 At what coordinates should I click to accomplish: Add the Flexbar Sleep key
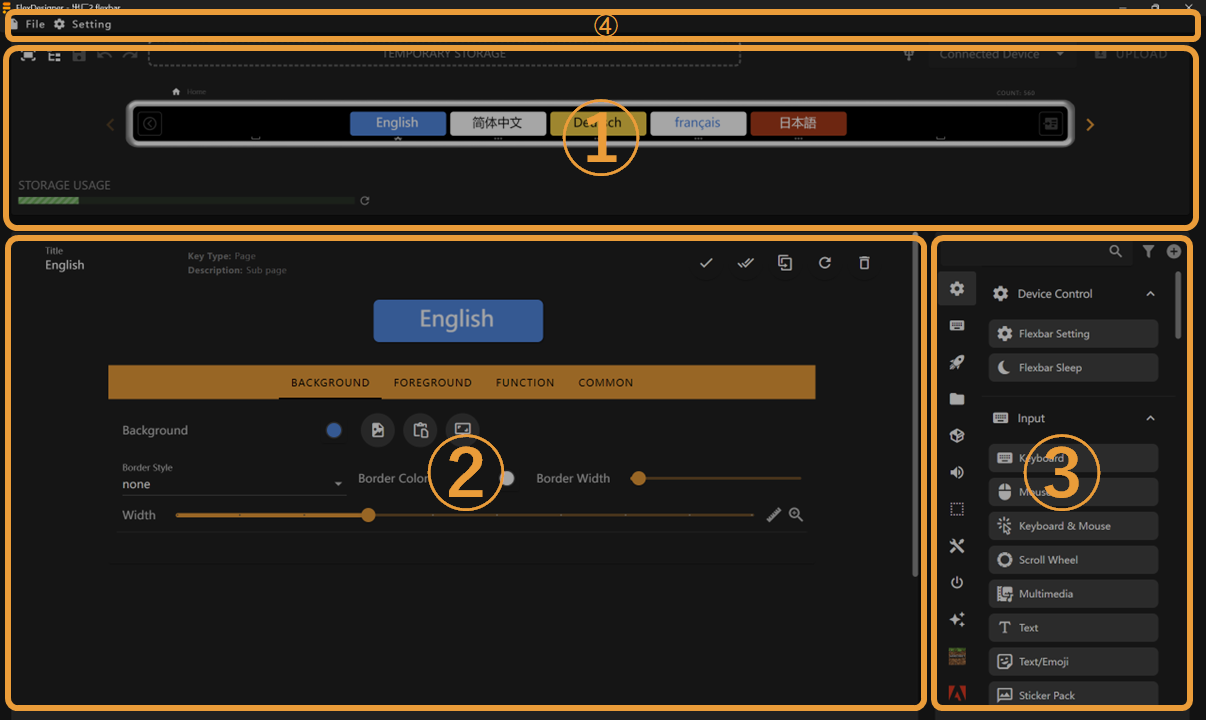(1073, 368)
